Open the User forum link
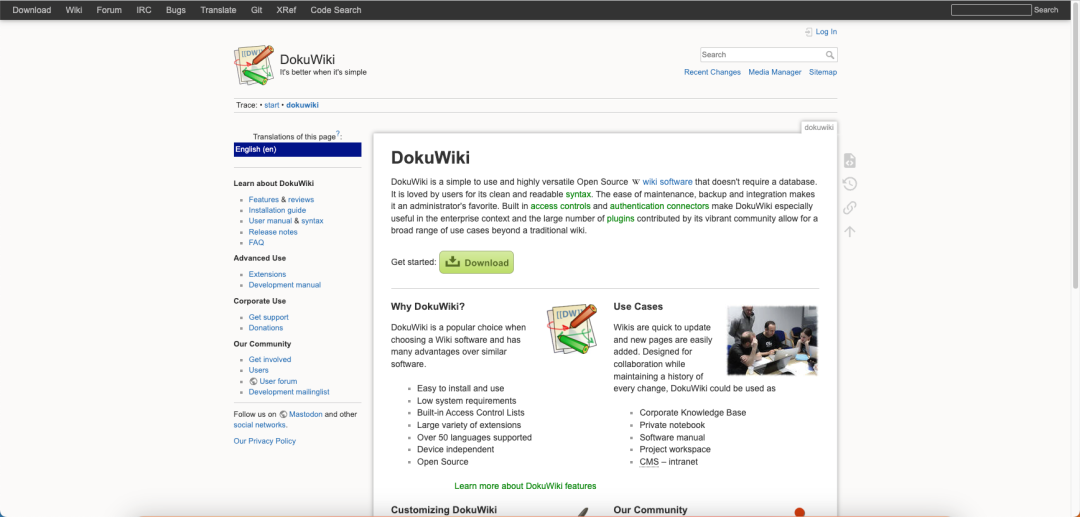This screenshot has height=517, width=1080. pos(278,381)
